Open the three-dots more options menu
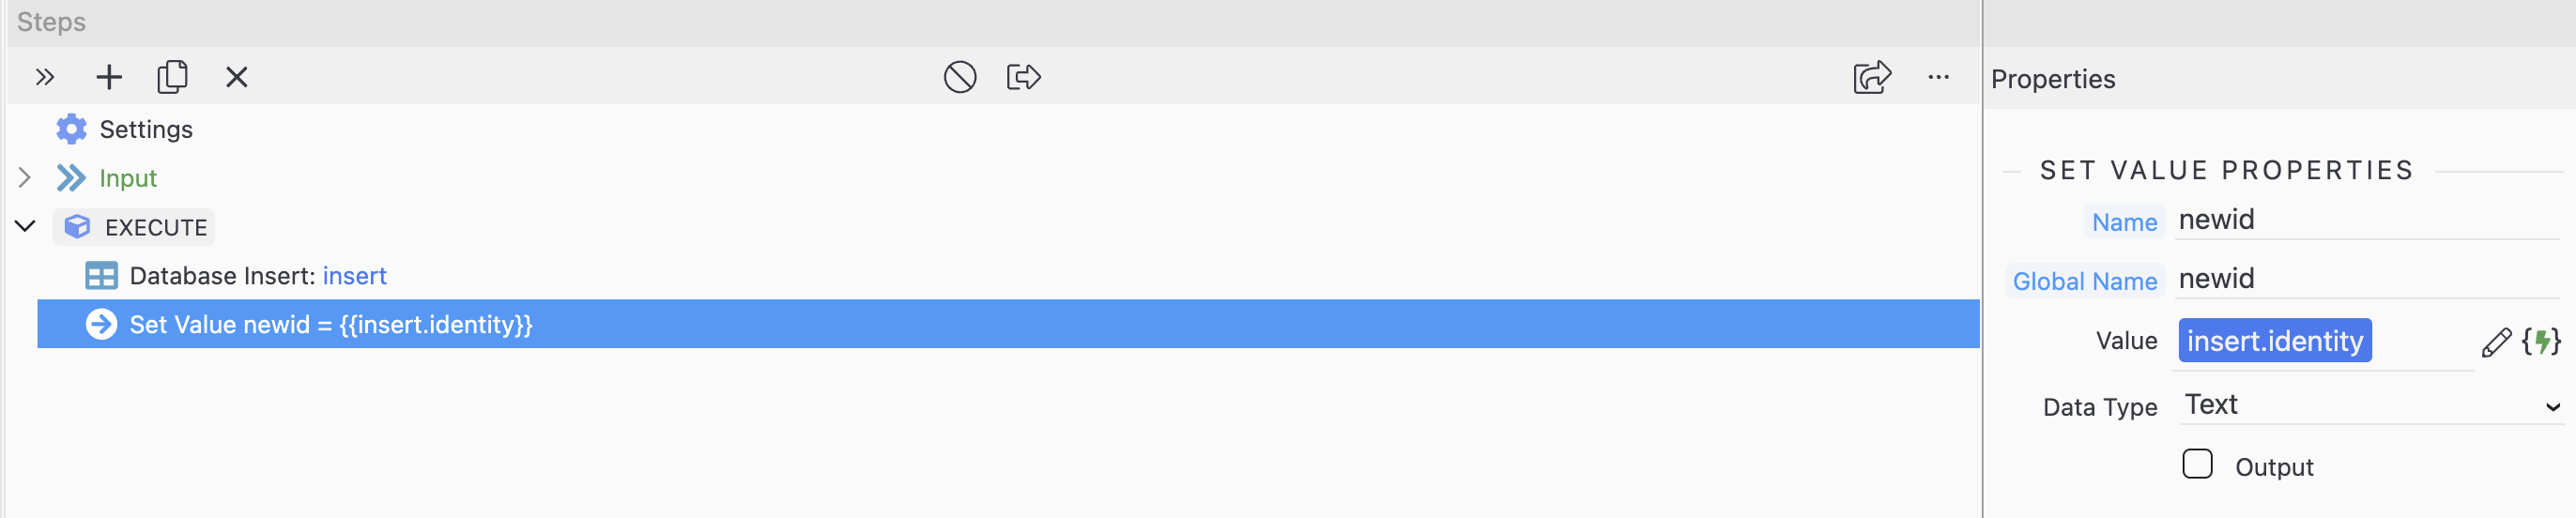 [1938, 77]
